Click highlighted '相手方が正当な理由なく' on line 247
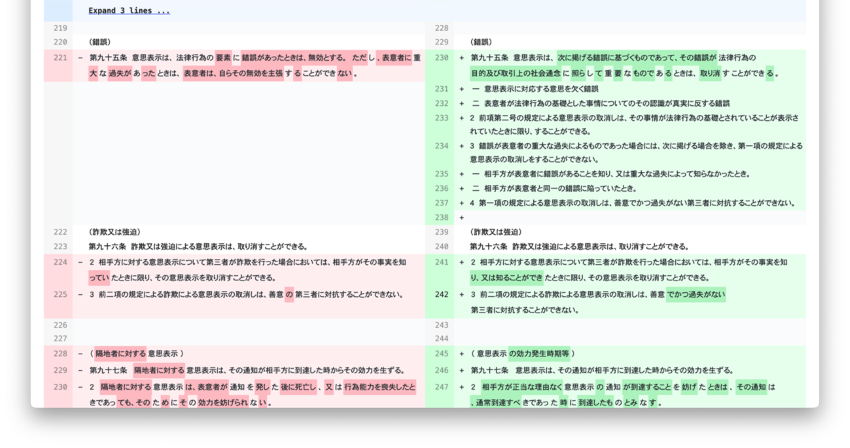The image size is (850, 448). pos(522,388)
